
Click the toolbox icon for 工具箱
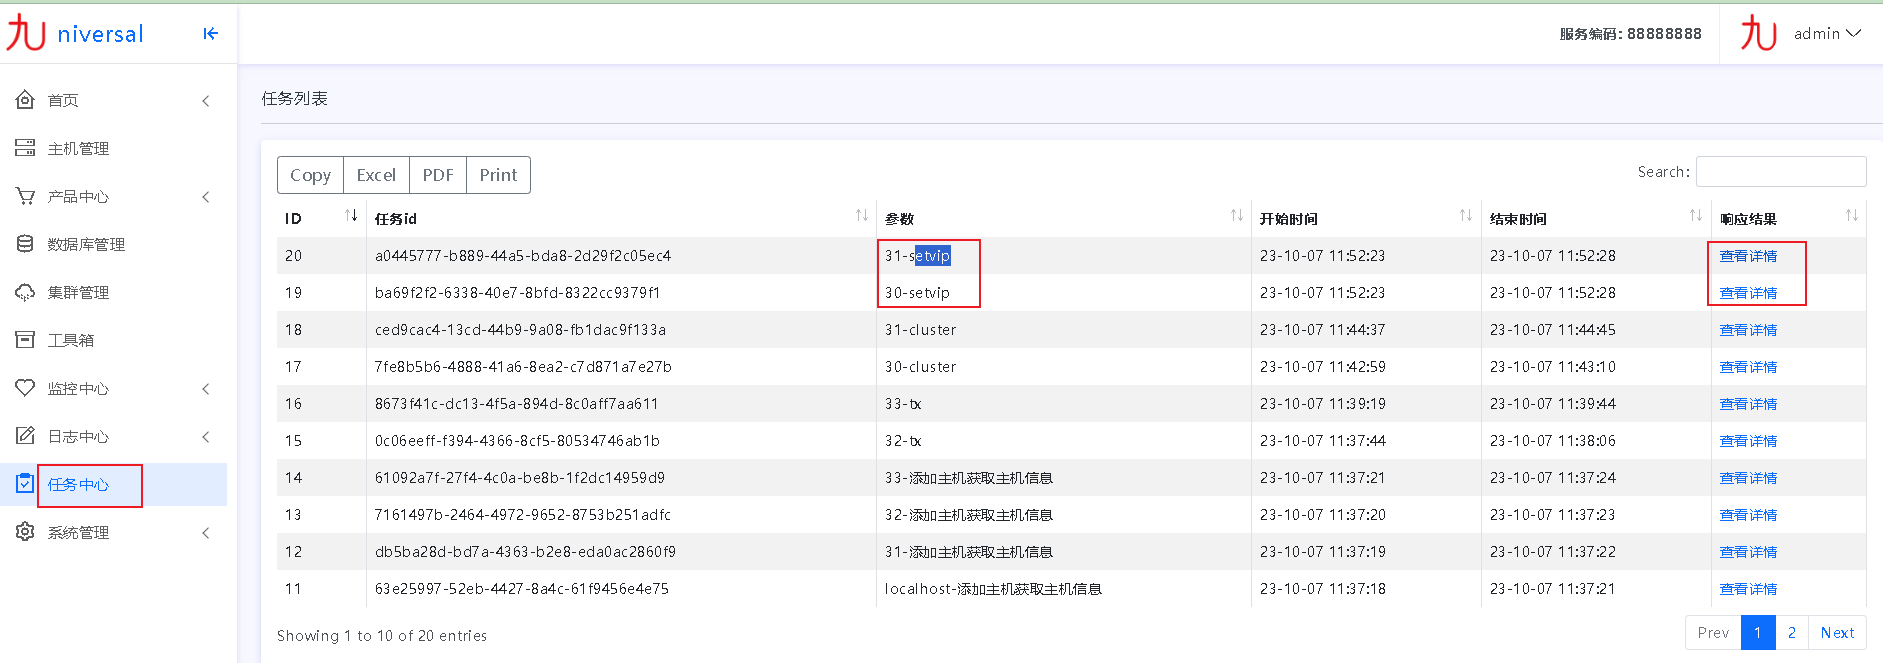(x=25, y=340)
